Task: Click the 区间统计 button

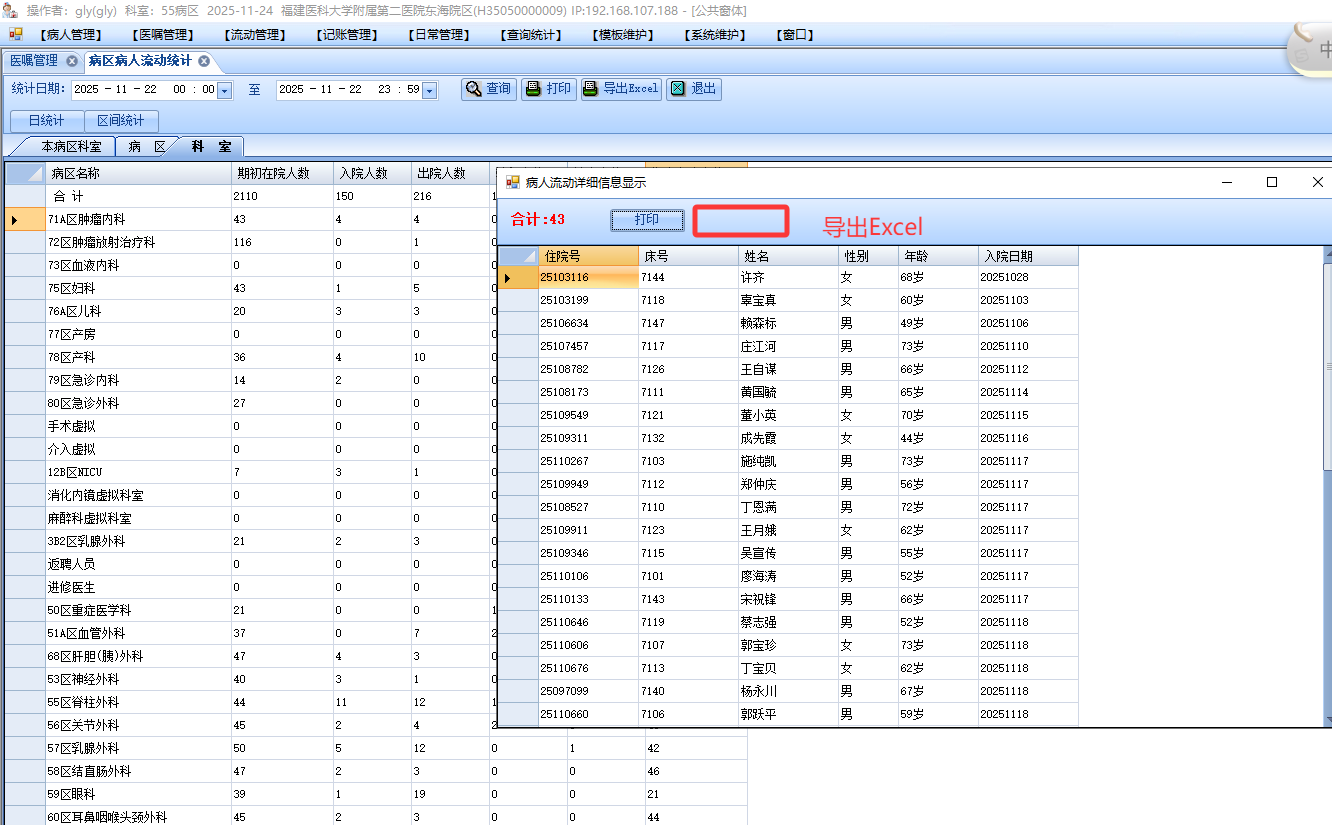Action: [121, 121]
